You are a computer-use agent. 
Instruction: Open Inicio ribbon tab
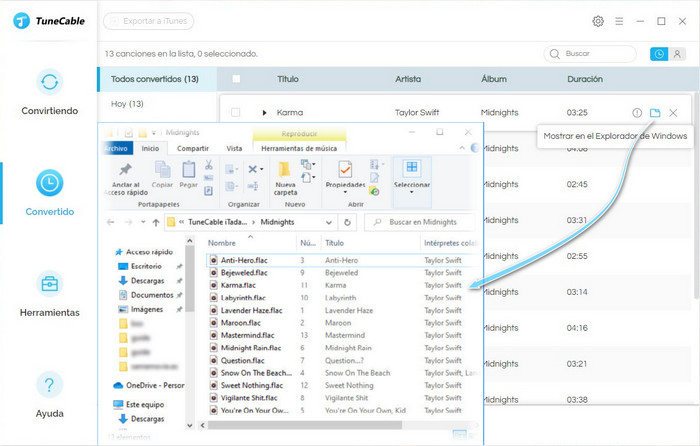(x=150, y=148)
